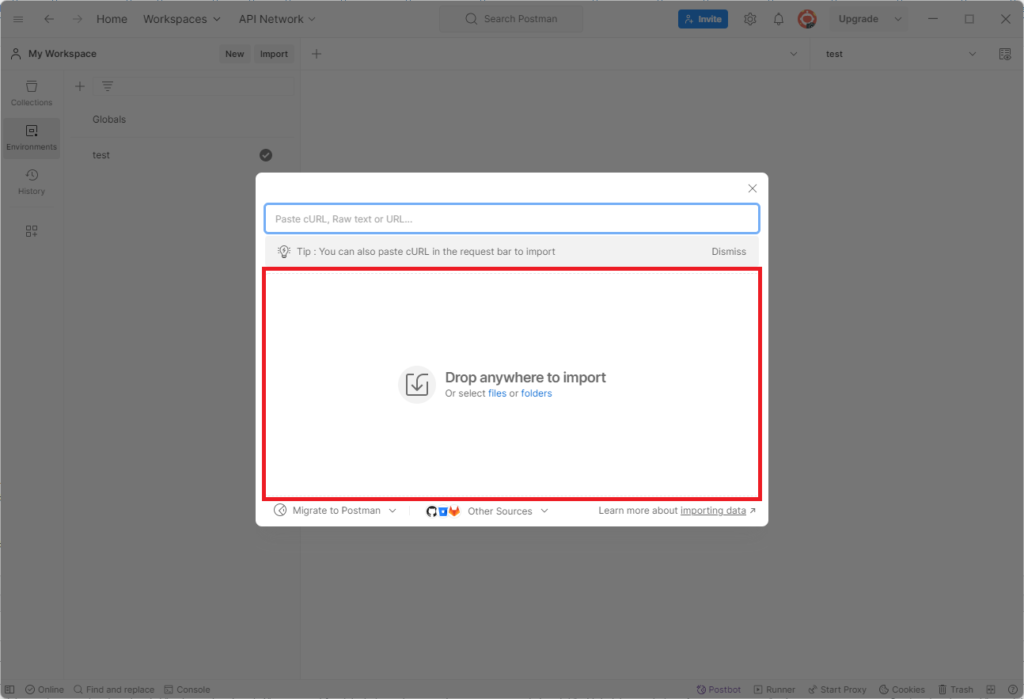
Task: Open Cookies manager
Action: click(901, 689)
